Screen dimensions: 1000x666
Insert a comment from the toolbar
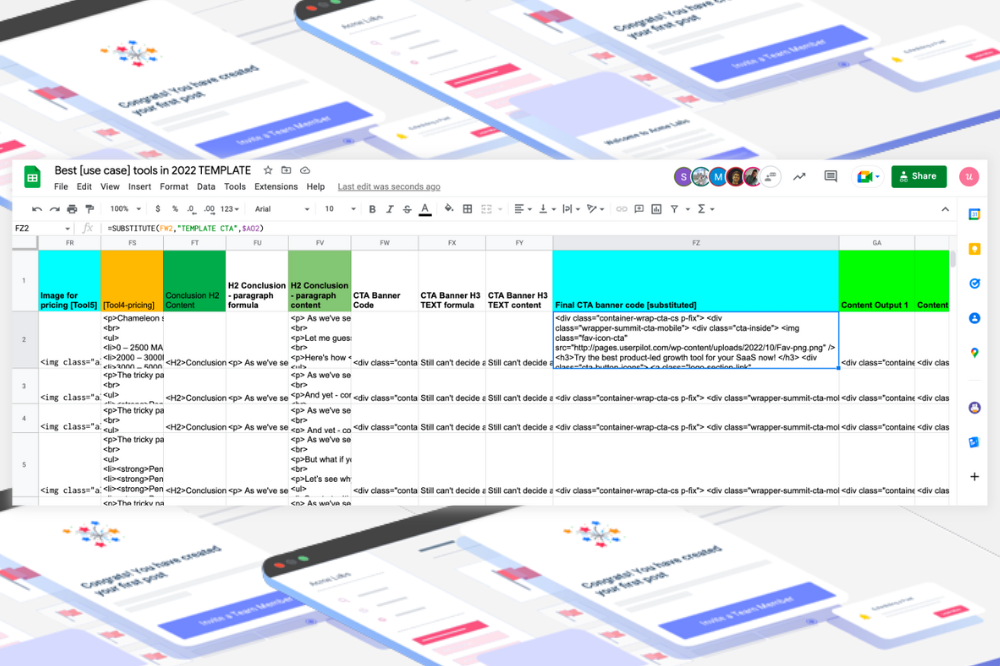tap(638, 209)
